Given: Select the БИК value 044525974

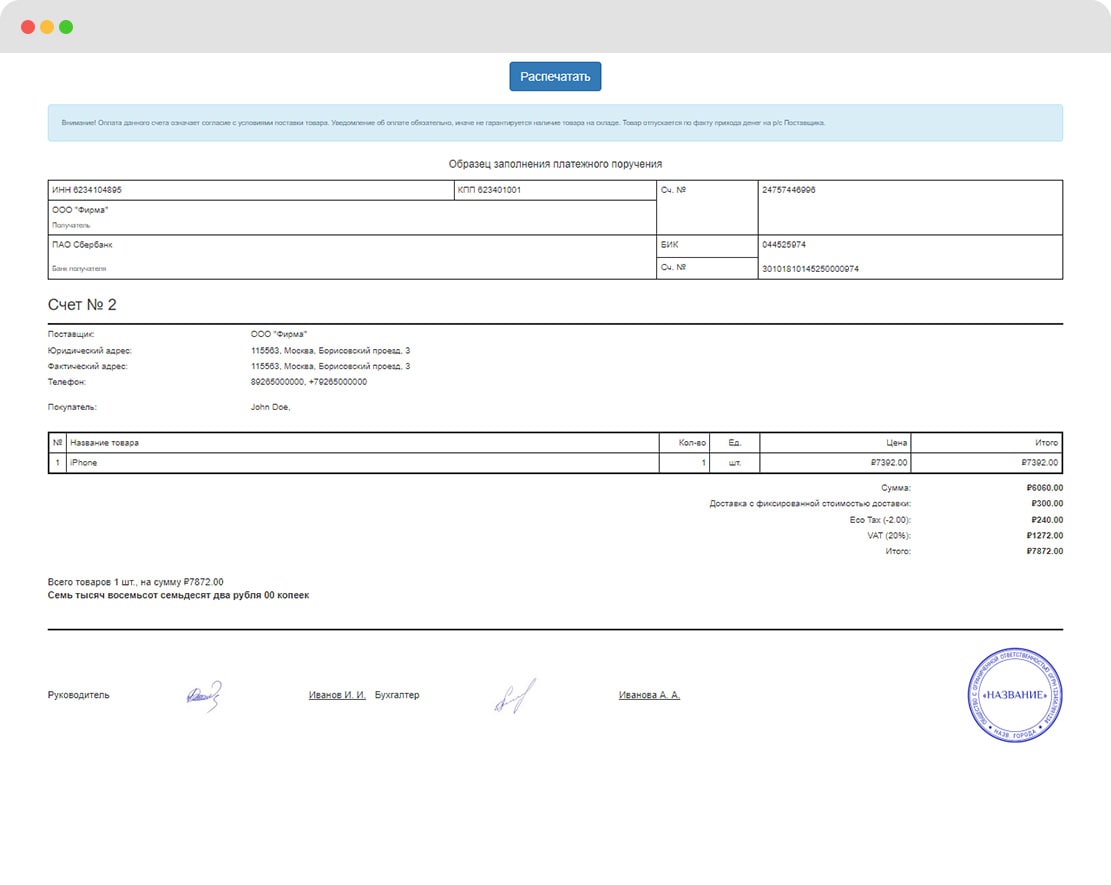Looking at the screenshot, I should [784, 244].
